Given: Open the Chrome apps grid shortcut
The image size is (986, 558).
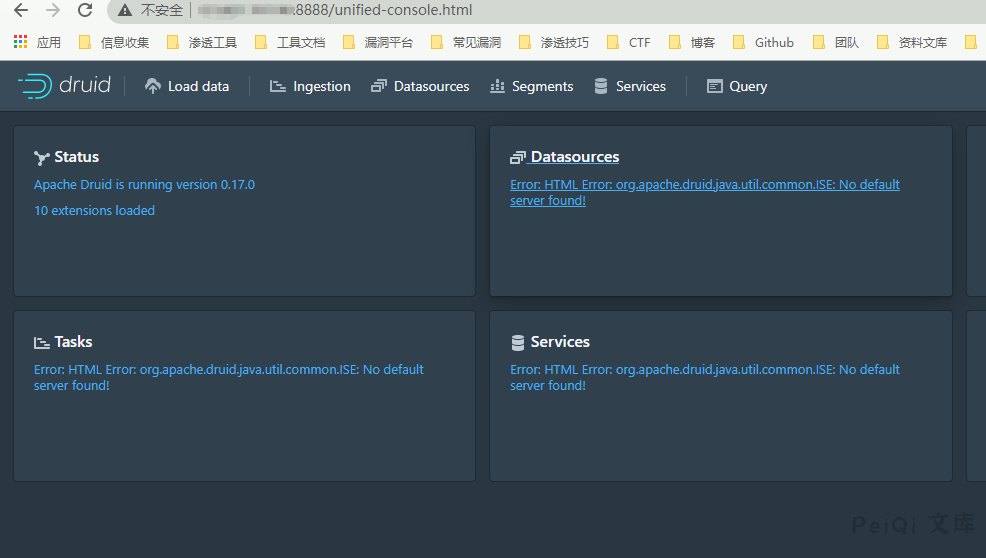Looking at the screenshot, I should click(x=20, y=42).
